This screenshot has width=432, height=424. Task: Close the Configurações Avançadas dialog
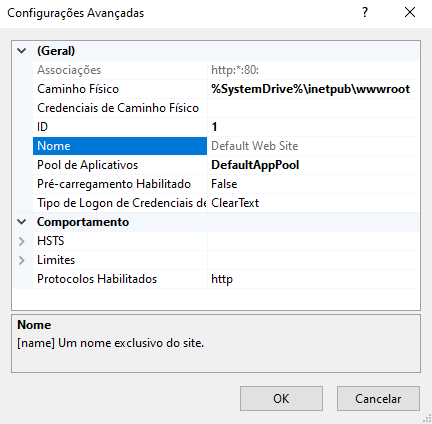[x=410, y=13]
